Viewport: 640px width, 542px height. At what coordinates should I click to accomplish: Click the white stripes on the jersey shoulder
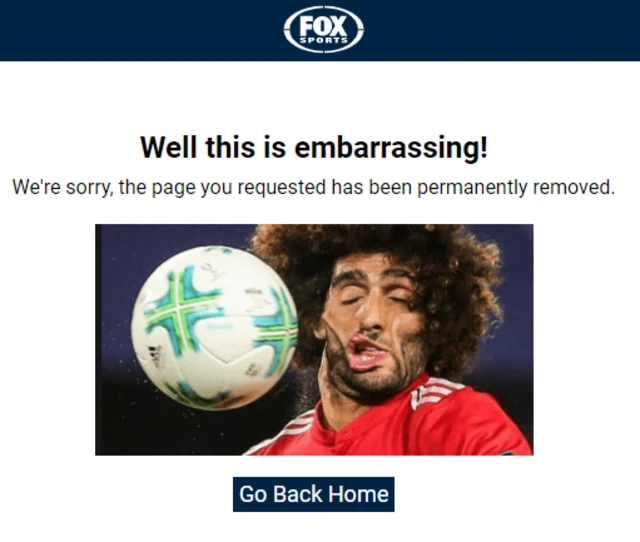click(435, 391)
